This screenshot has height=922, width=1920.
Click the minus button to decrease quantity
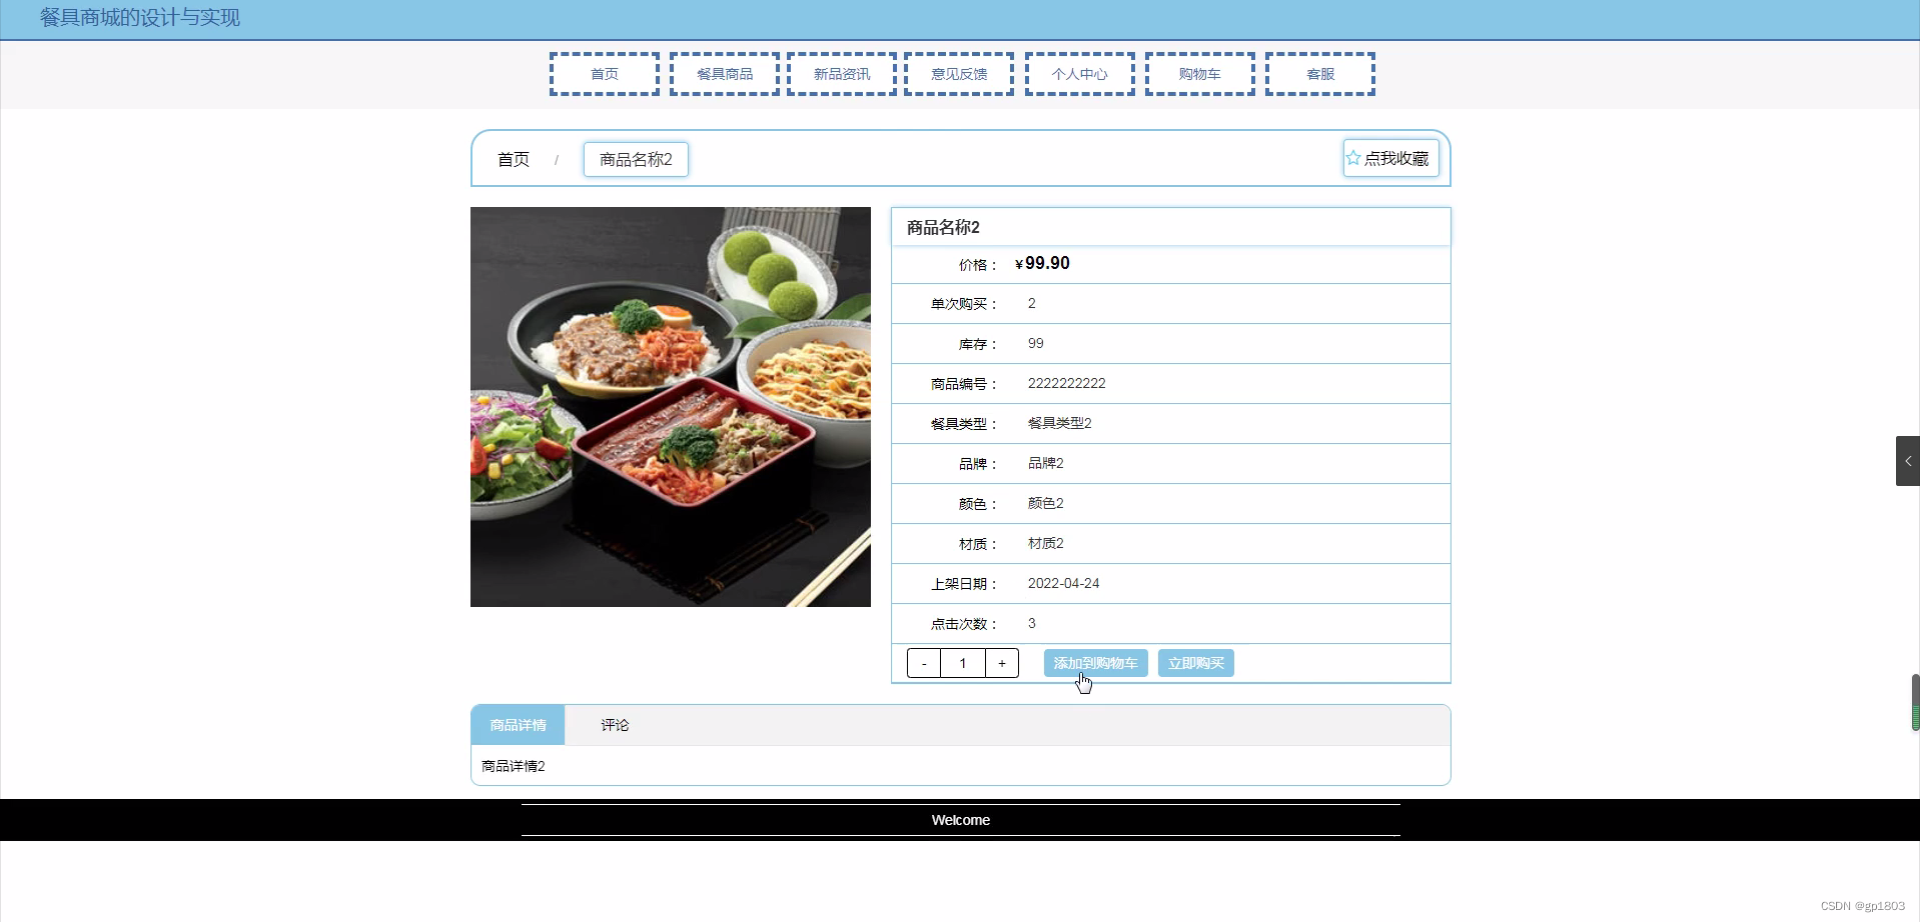coord(924,662)
